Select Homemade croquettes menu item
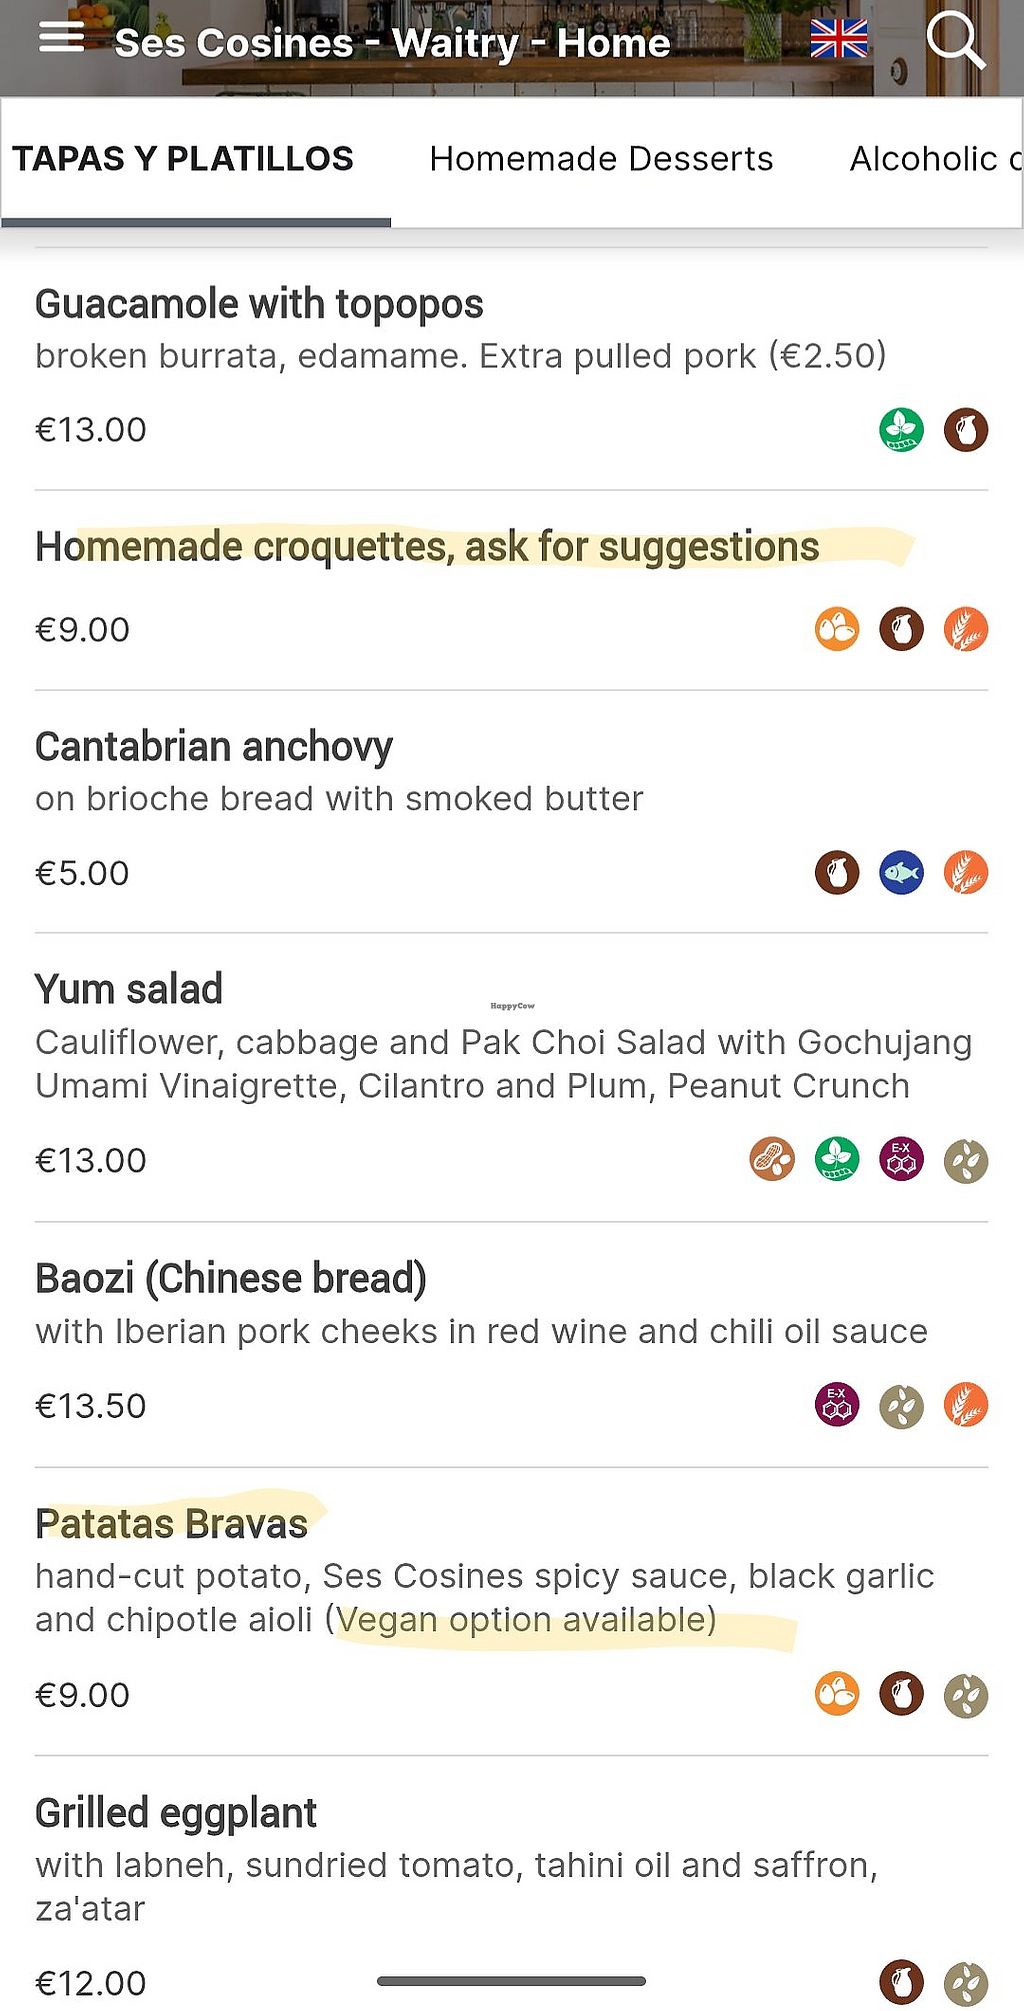 click(x=427, y=547)
